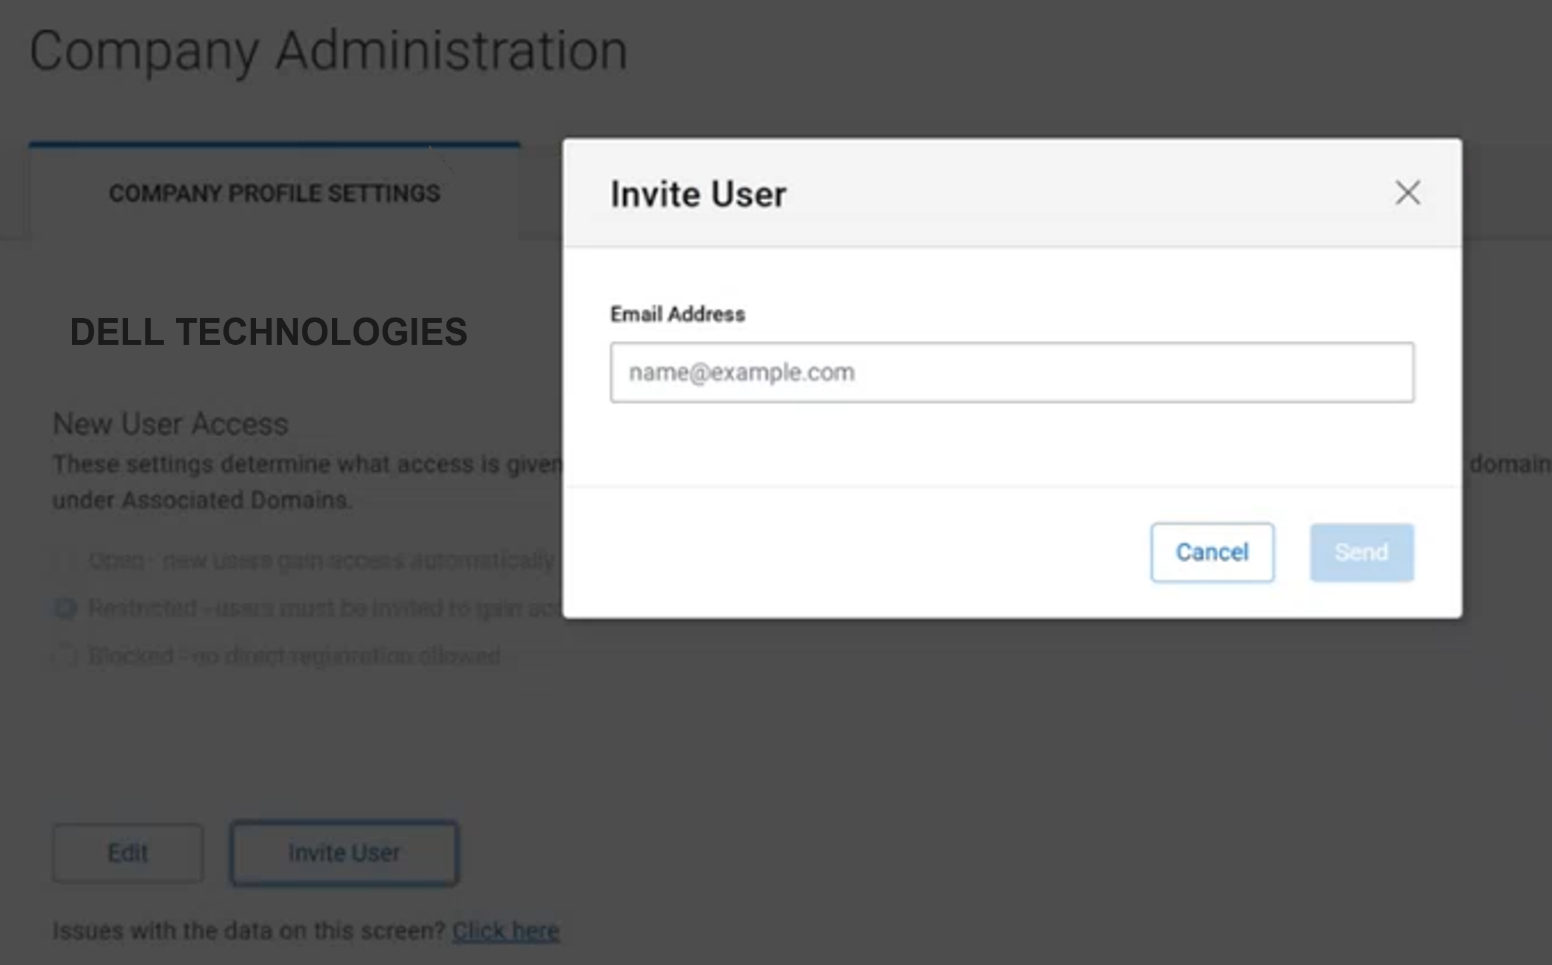Open the 'Click here' link
Viewport: 1552px width, 965px height.
tap(505, 931)
